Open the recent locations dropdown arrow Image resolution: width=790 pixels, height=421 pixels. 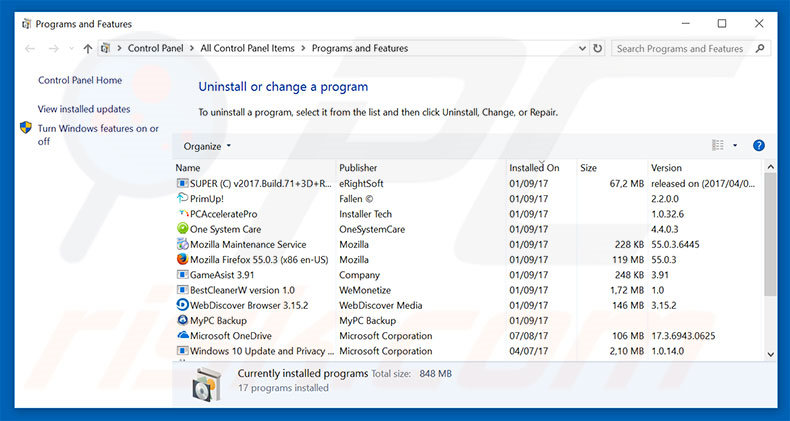(71, 48)
